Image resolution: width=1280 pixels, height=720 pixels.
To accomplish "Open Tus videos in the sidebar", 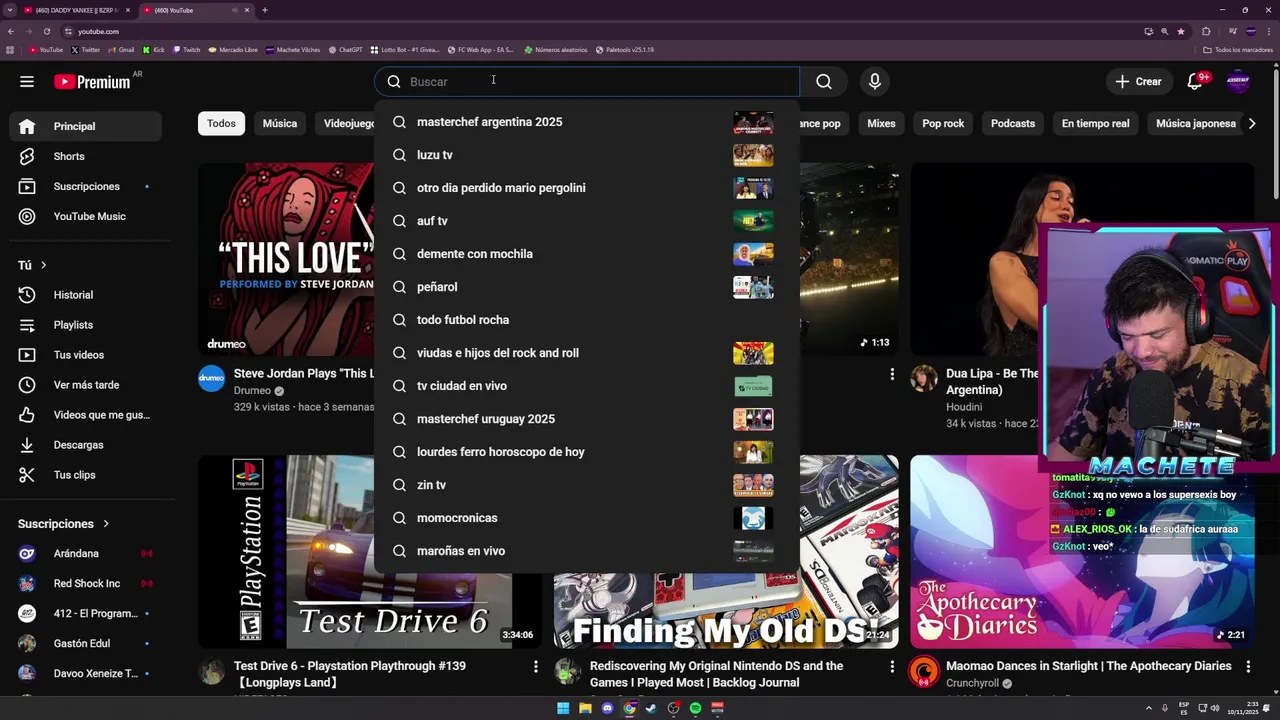I will 86,355.
